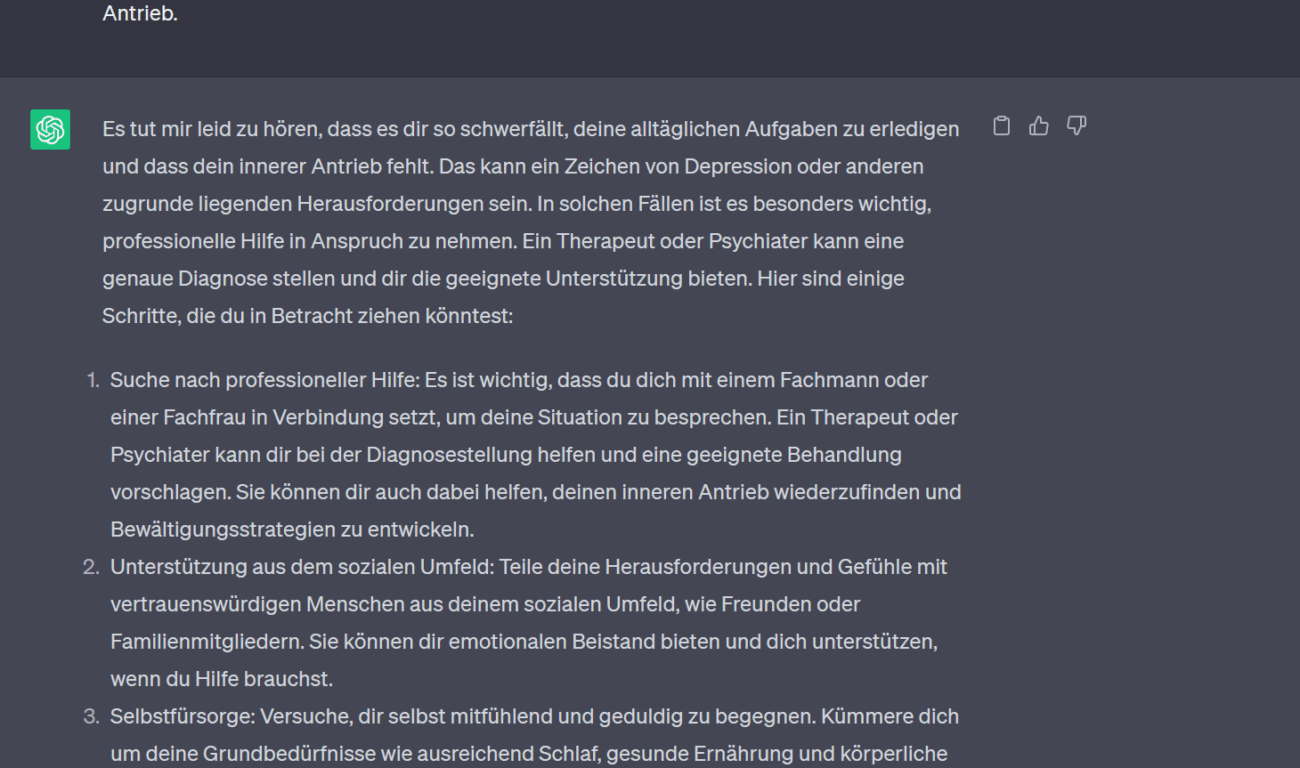Click the list number "3." marker
1300x768 pixels.
coord(91,716)
